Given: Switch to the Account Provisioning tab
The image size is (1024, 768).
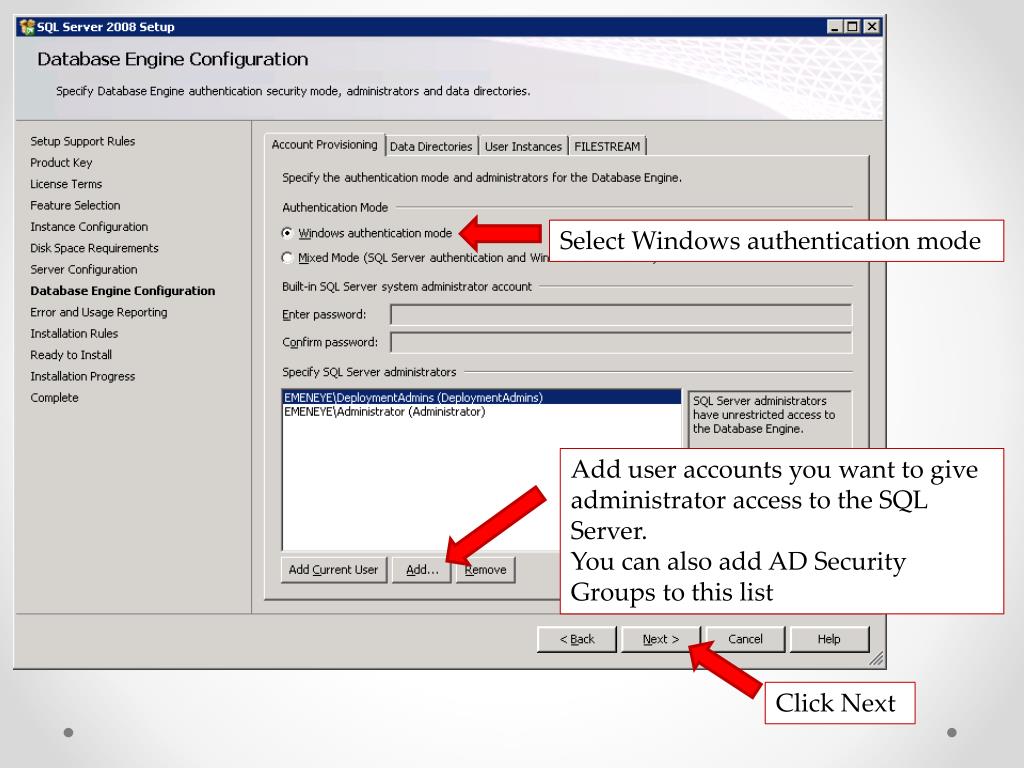Looking at the screenshot, I should tap(325, 144).
